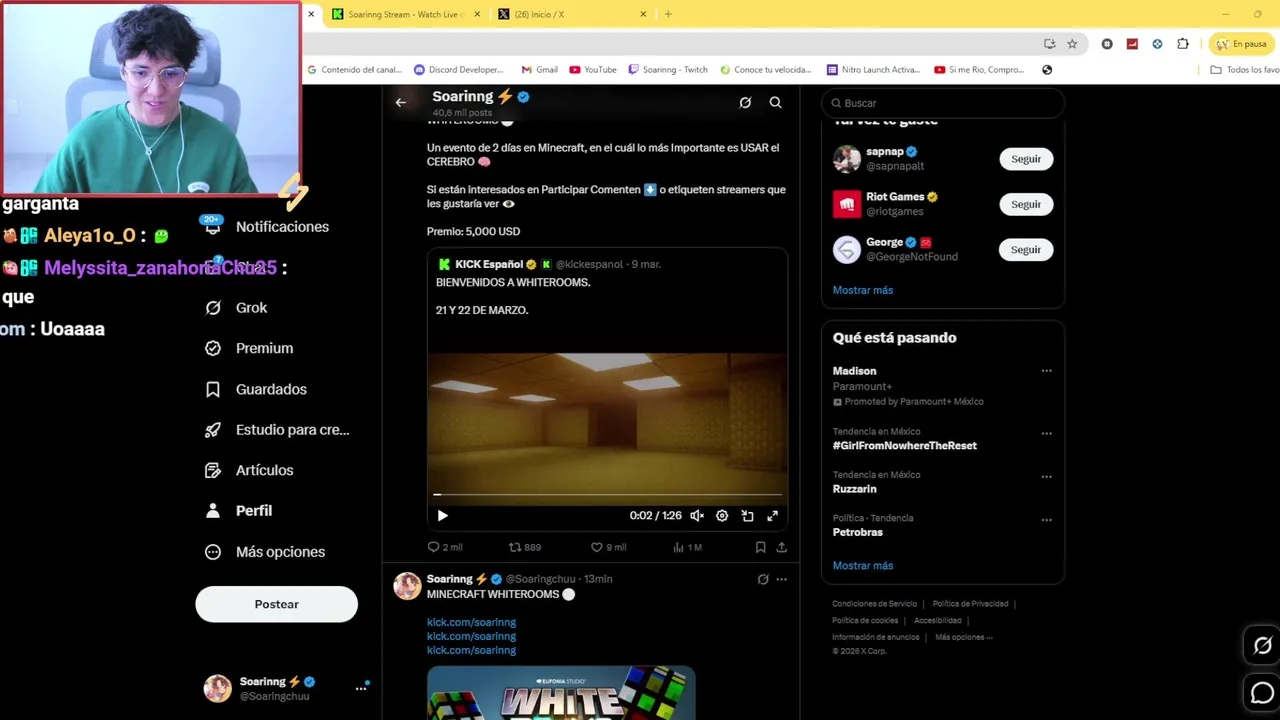Open the first kick.com/soarinng link
This screenshot has height=720, width=1280.
[471, 622]
